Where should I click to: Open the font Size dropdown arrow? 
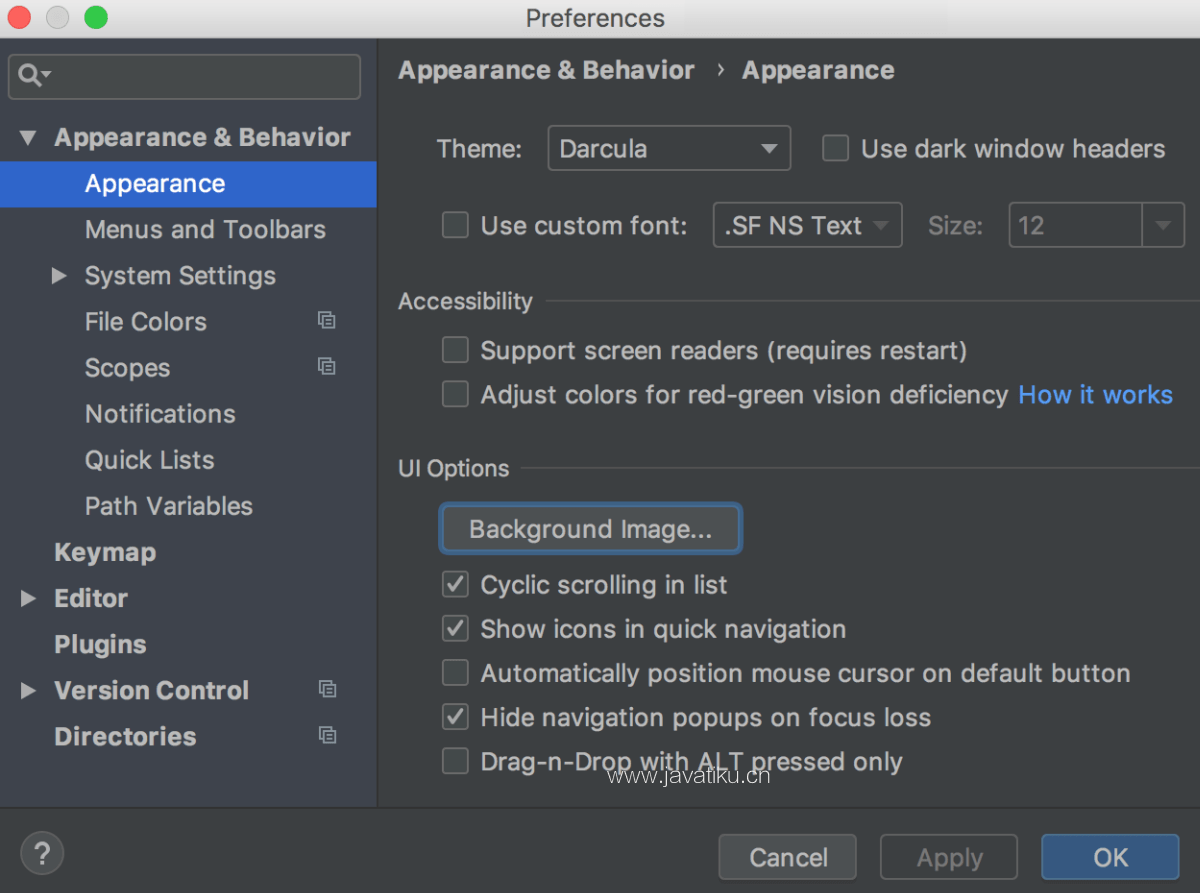1163,225
